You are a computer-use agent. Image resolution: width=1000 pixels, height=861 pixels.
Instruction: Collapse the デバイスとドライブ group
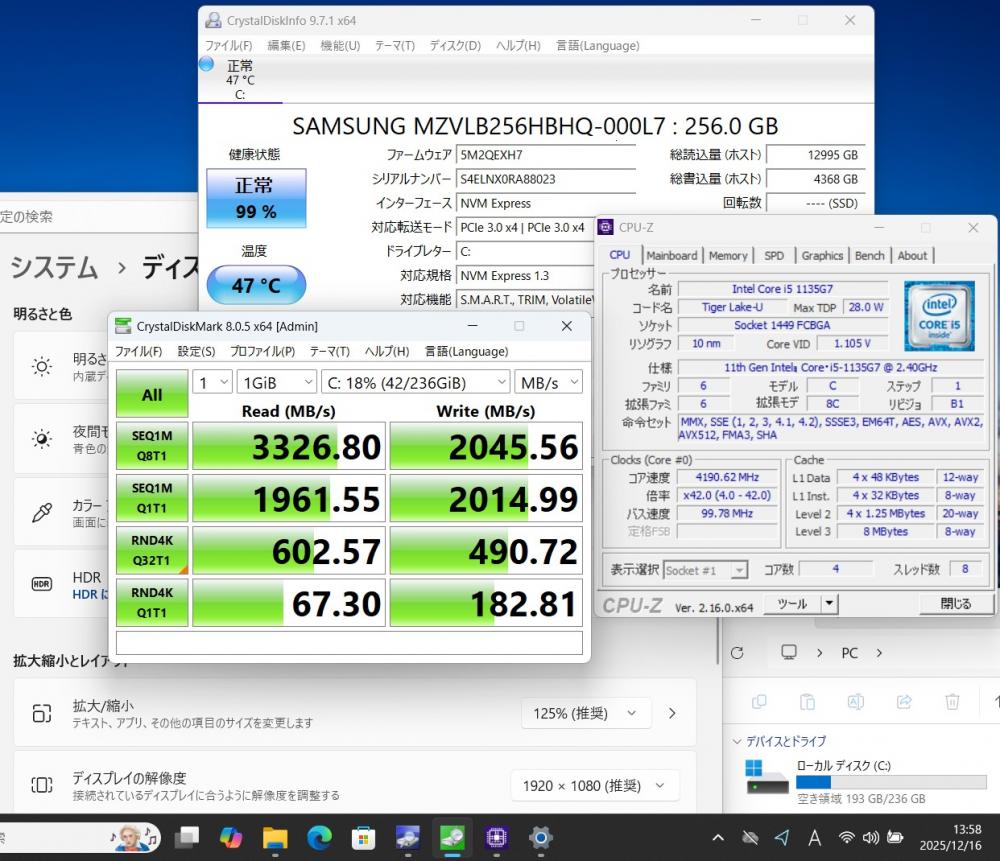(x=738, y=742)
